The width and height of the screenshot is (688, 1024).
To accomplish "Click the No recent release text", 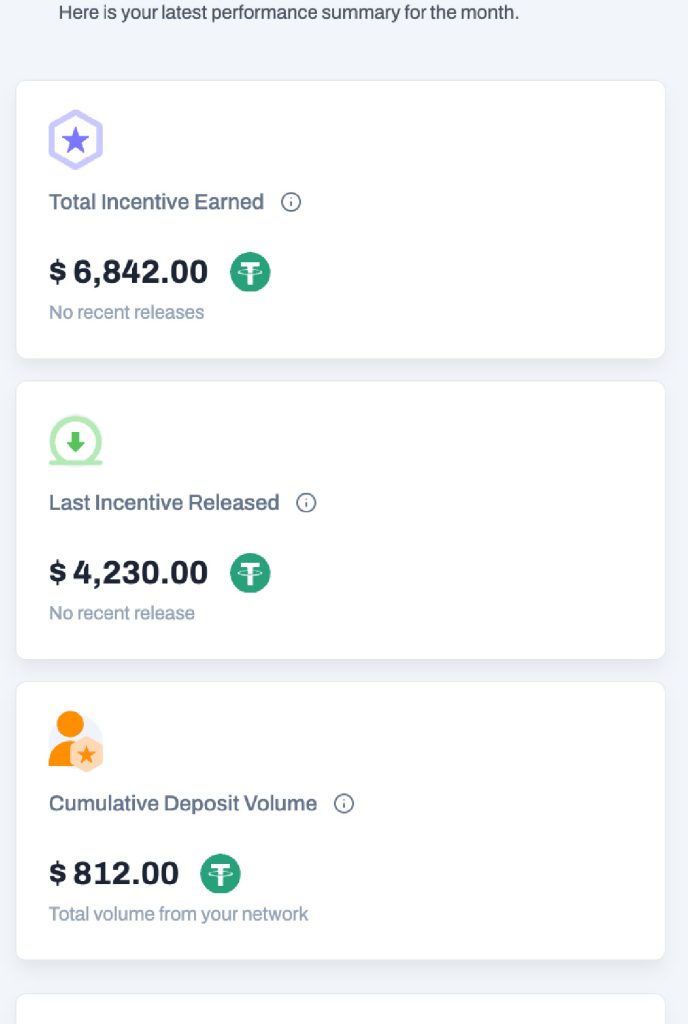I will (x=122, y=613).
